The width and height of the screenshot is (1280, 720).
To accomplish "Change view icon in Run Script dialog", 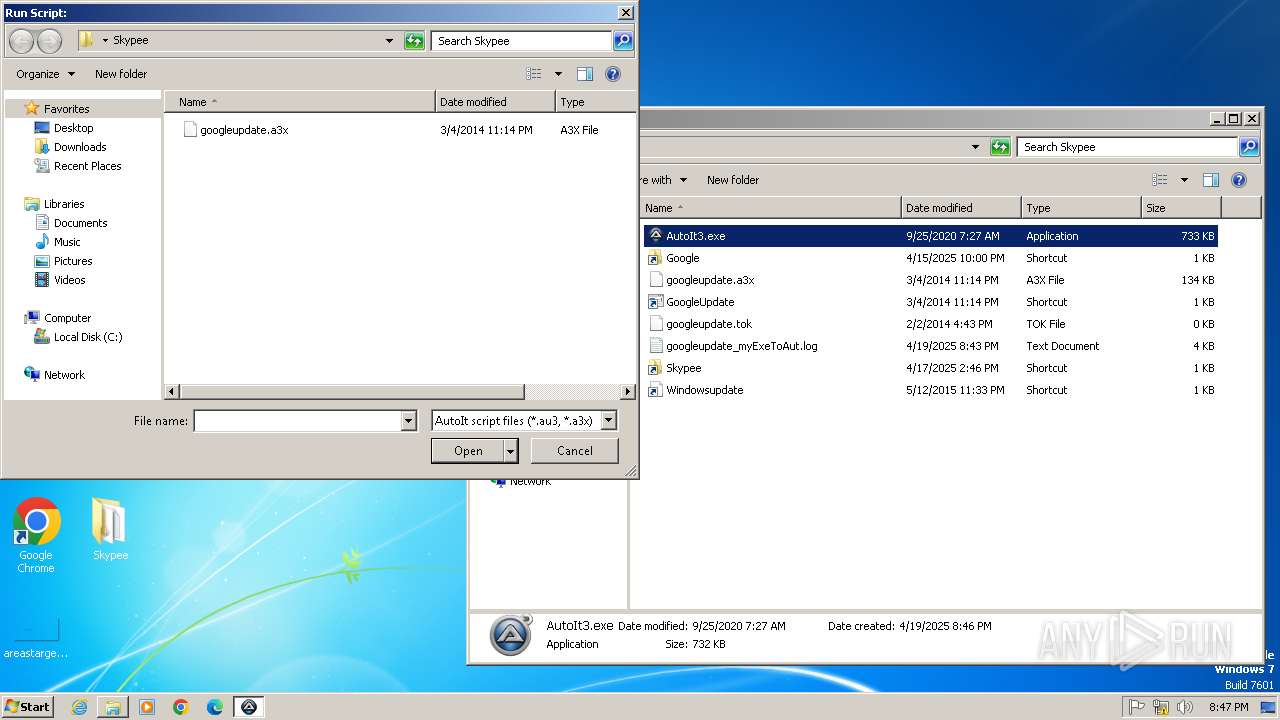I will click(x=534, y=74).
